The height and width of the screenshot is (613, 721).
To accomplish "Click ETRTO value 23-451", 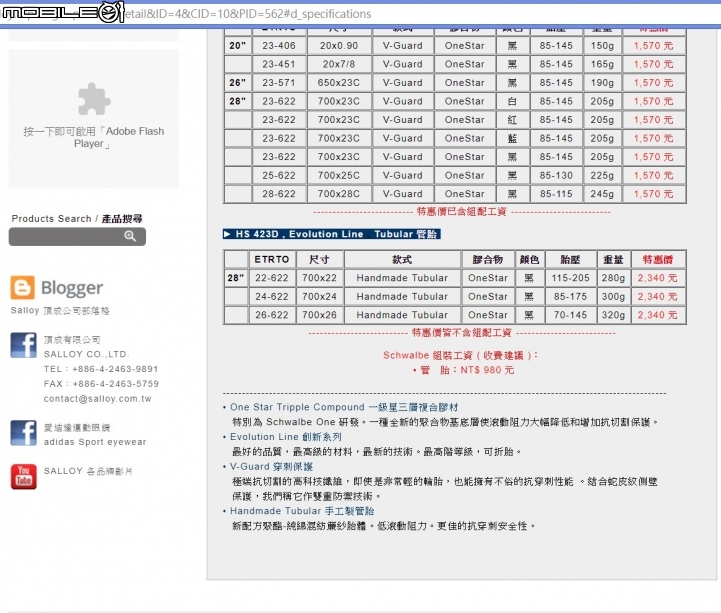I will pyautogui.click(x=279, y=64).
